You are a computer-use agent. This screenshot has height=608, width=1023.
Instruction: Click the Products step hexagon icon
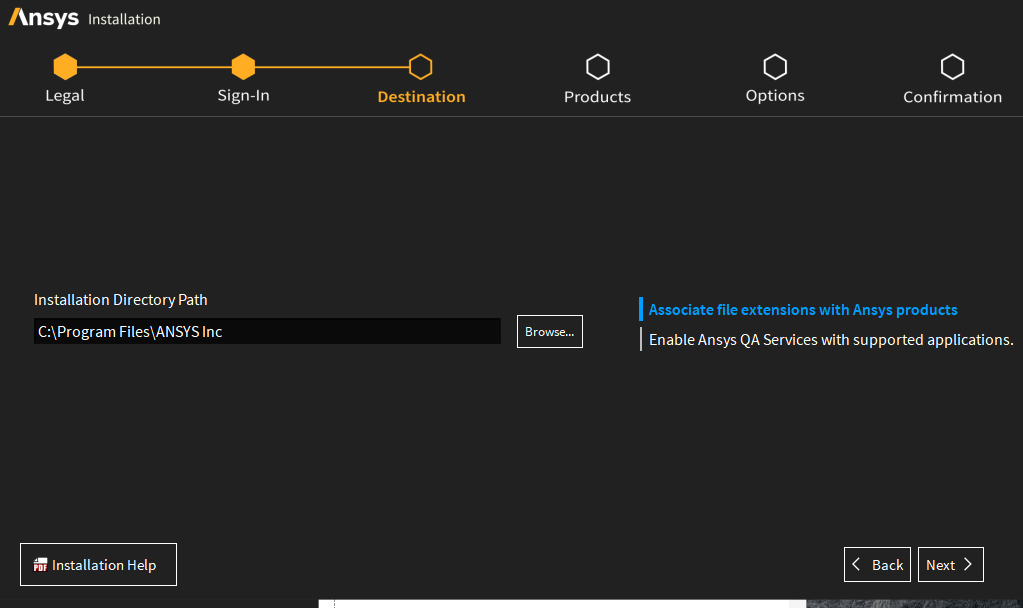pos(597,67)
